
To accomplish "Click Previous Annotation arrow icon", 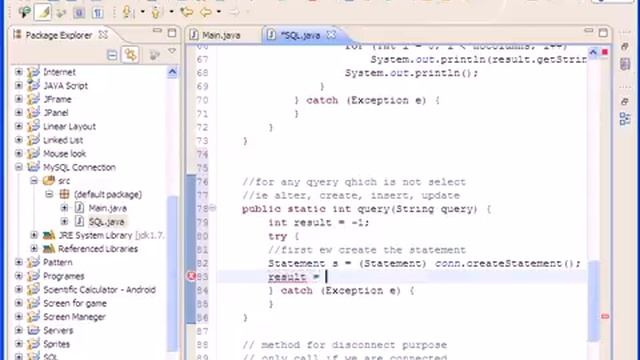I will (156, 12).
